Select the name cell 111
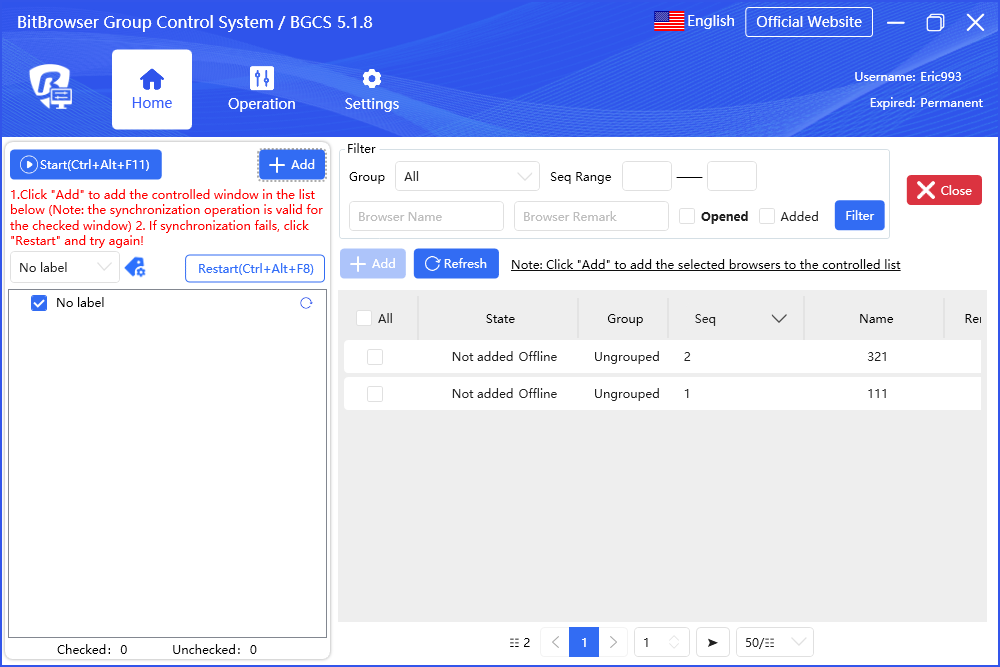1000x667 pixels. point(877,393)
